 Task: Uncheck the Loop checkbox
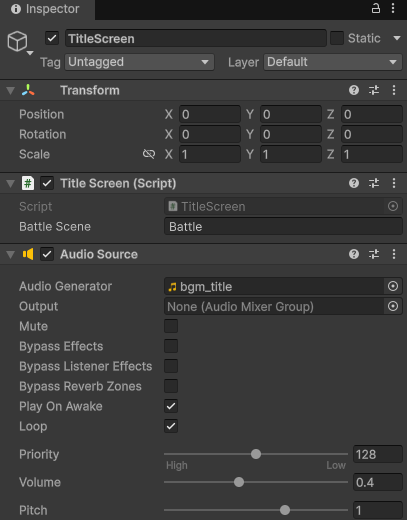tap(171, 426)
